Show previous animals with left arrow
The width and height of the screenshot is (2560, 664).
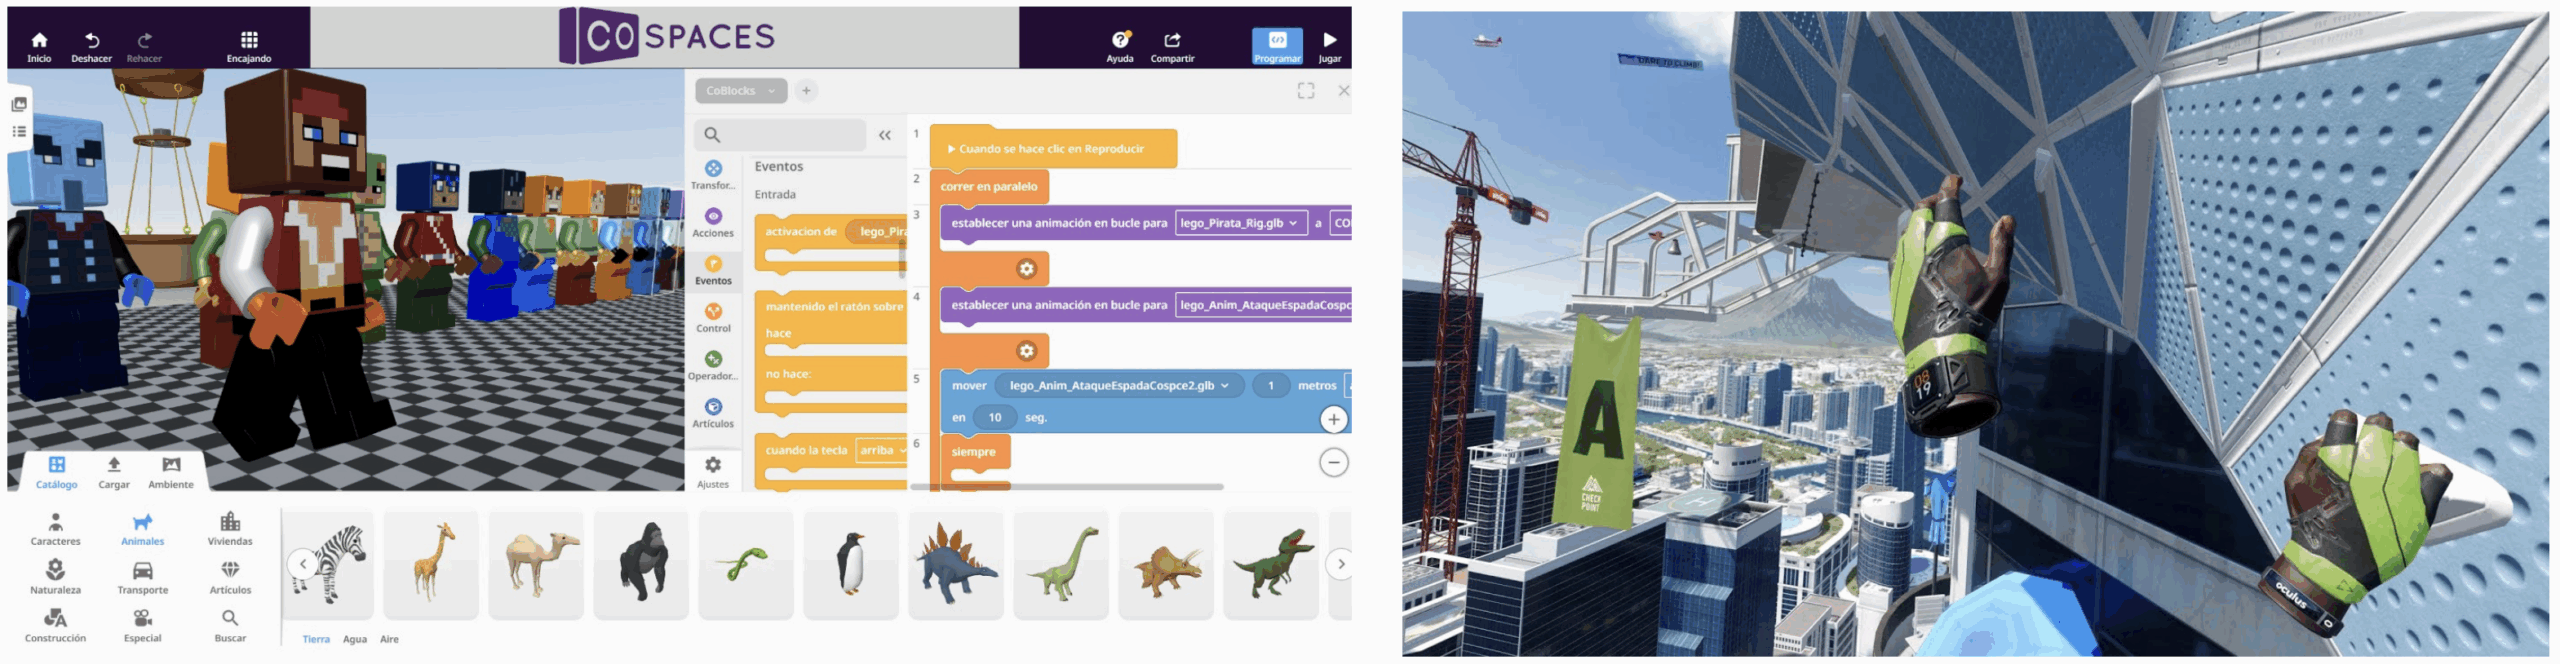(x=303, y=564)
